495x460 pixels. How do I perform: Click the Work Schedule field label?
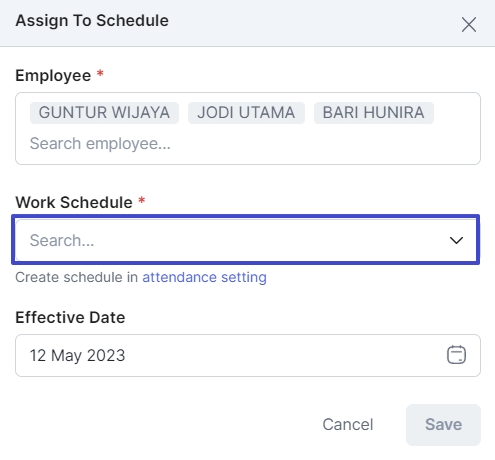[x=74, y=202]
